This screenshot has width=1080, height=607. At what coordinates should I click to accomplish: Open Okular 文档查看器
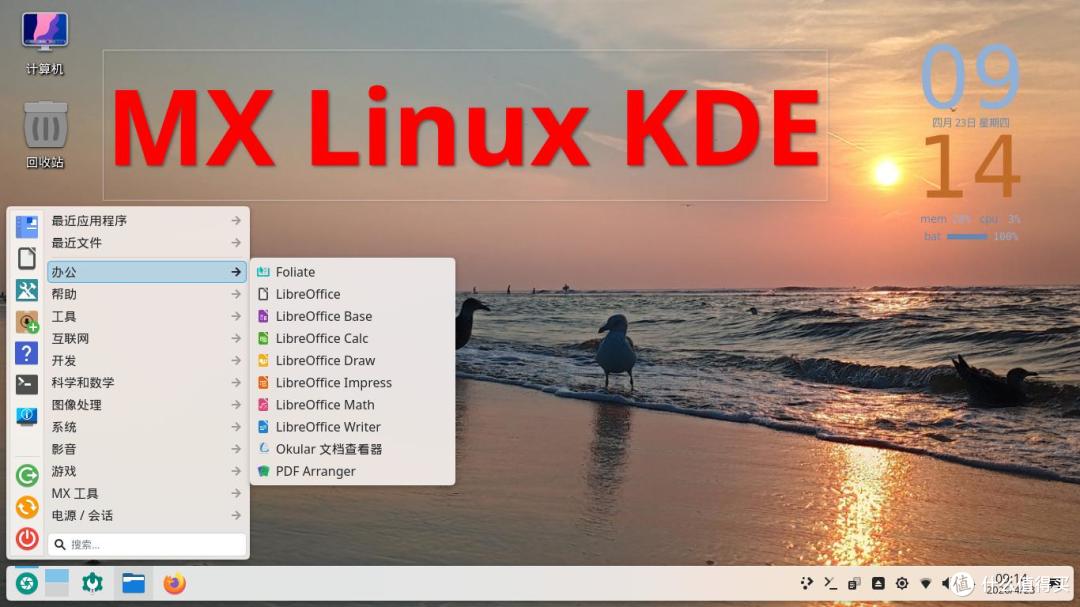click(353, 449)
